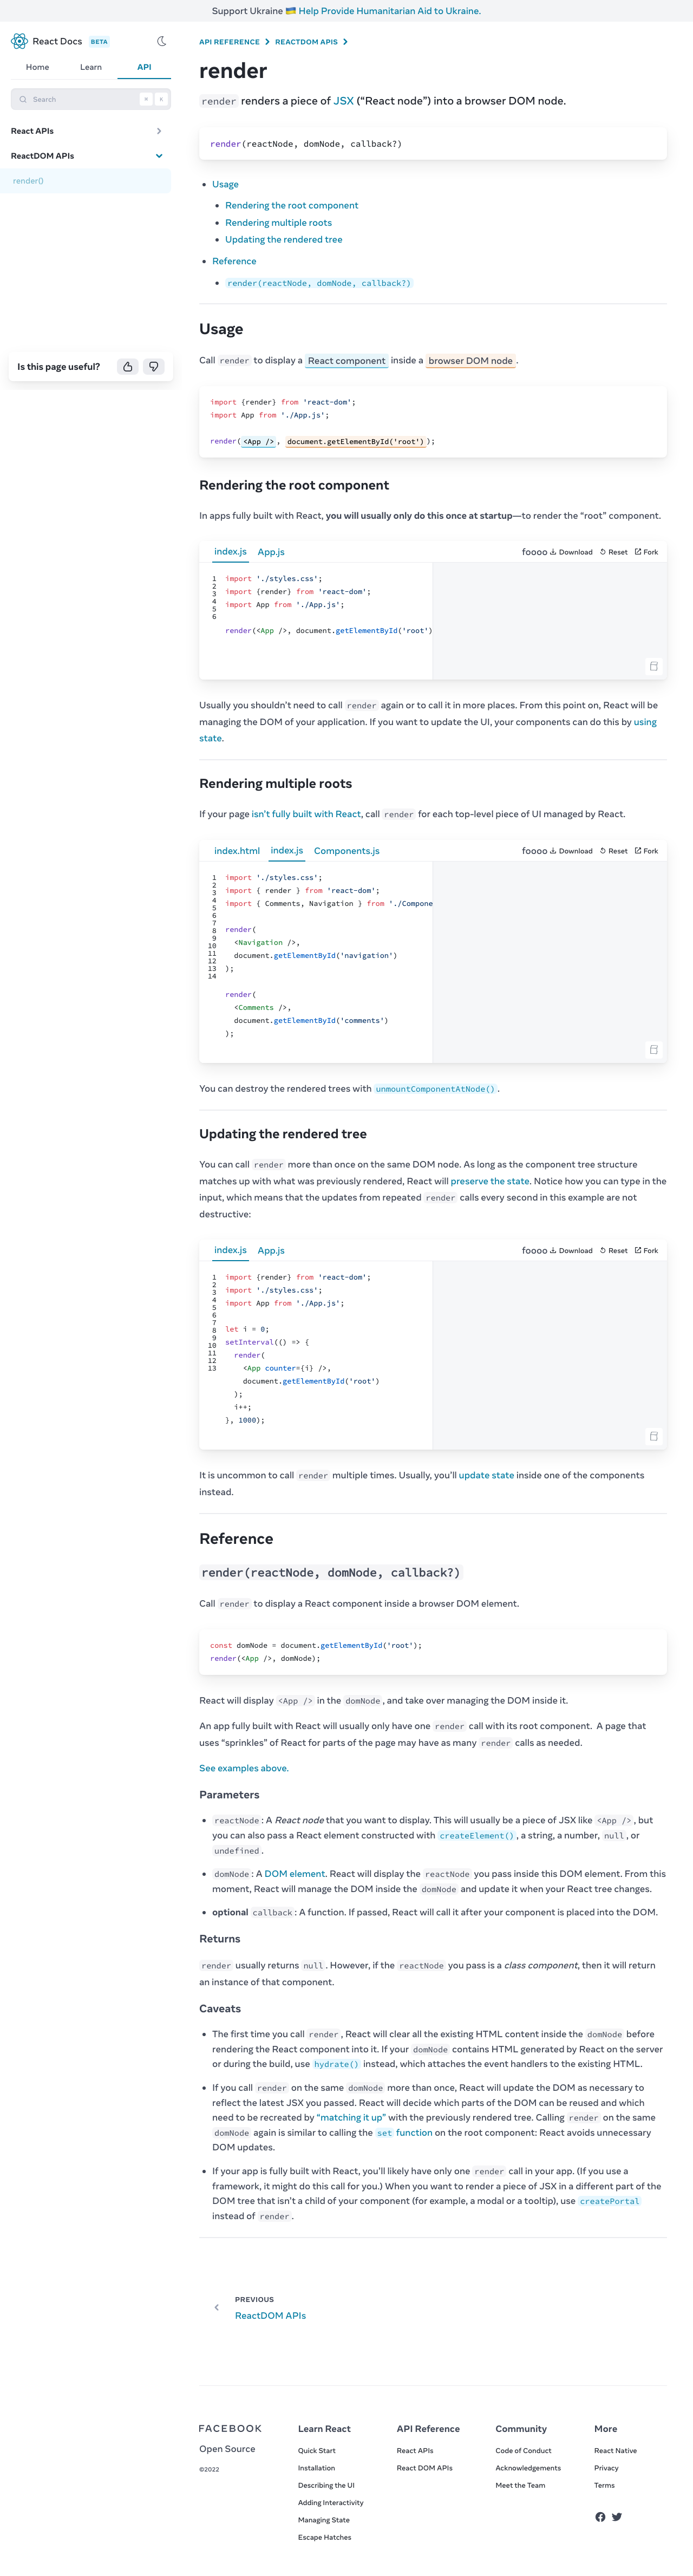Fork the Updating the rendered tree sandbox

(x=646, y=1250)
